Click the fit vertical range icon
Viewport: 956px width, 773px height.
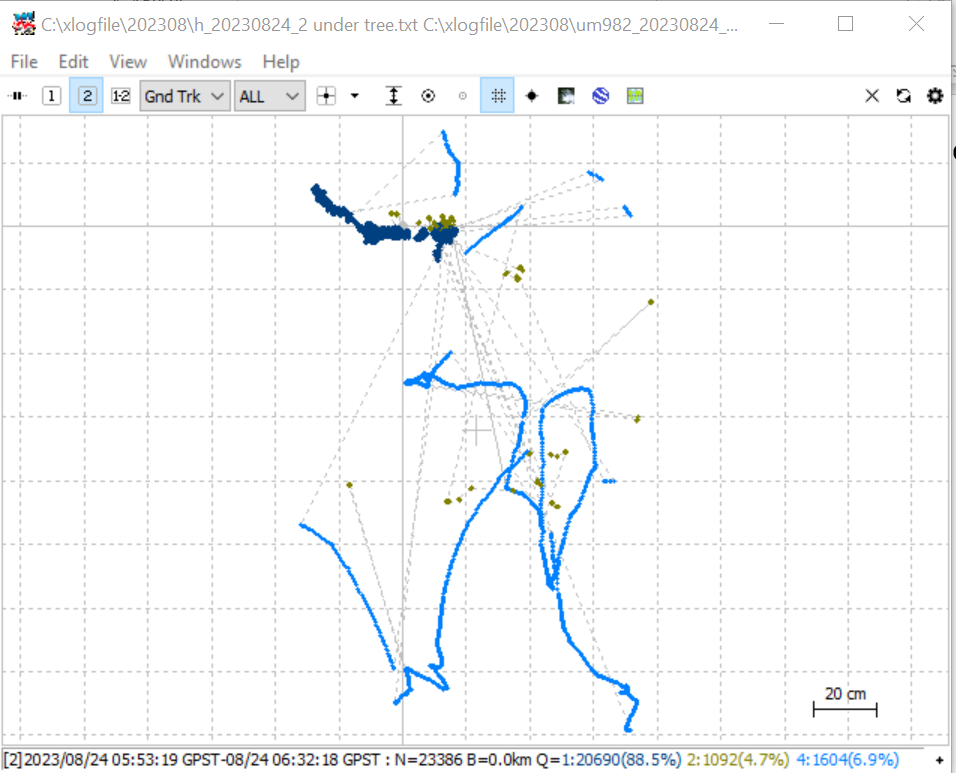coord(394,96)
